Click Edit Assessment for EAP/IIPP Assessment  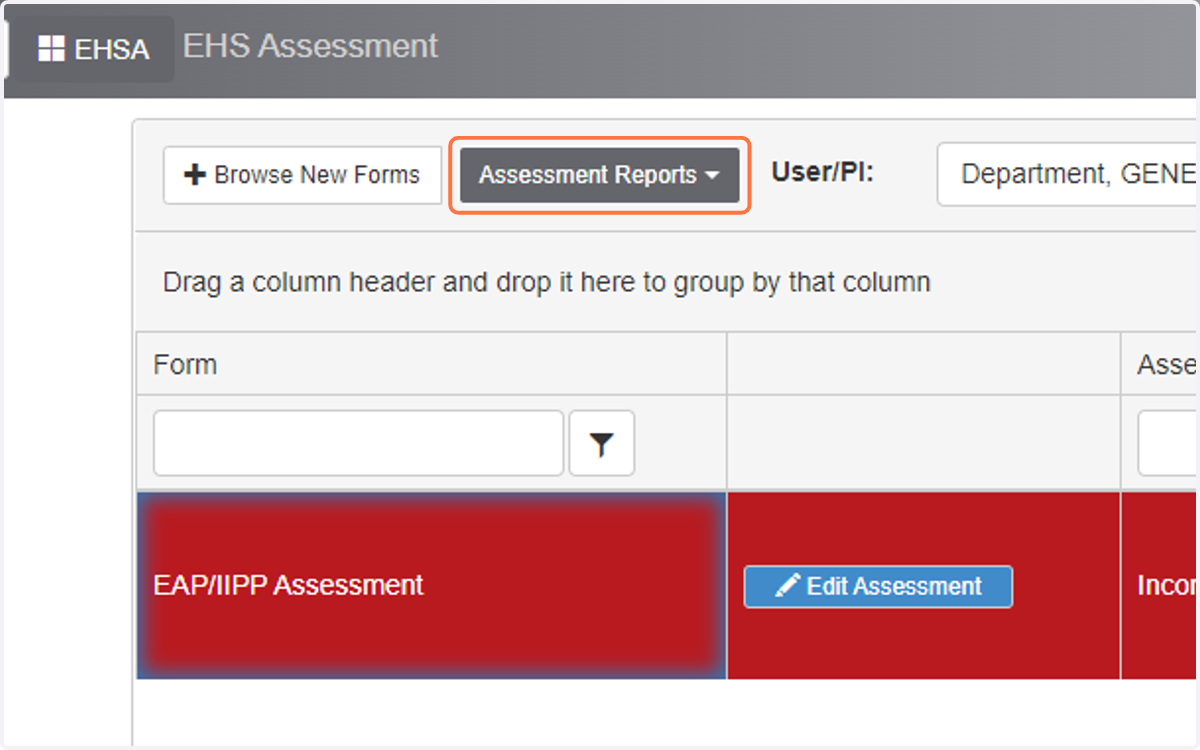(878, 586)
